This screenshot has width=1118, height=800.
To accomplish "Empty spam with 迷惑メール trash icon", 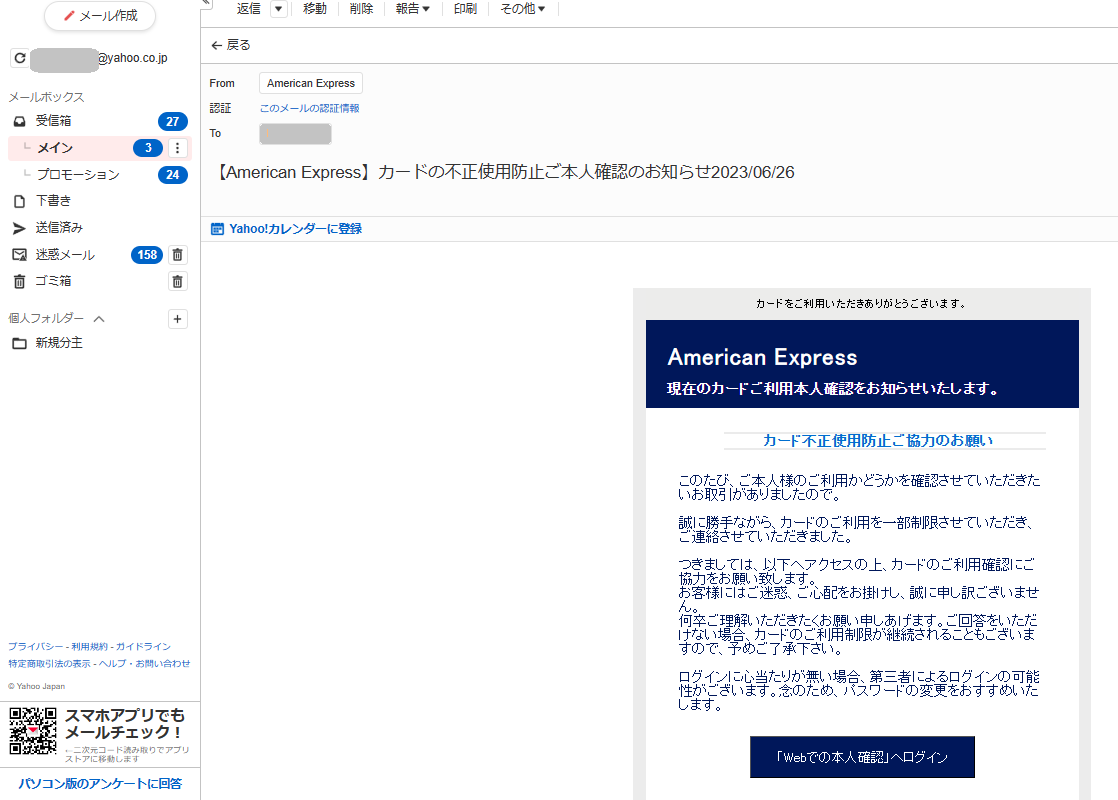I will pyautogui.click(x=178, y=255).
